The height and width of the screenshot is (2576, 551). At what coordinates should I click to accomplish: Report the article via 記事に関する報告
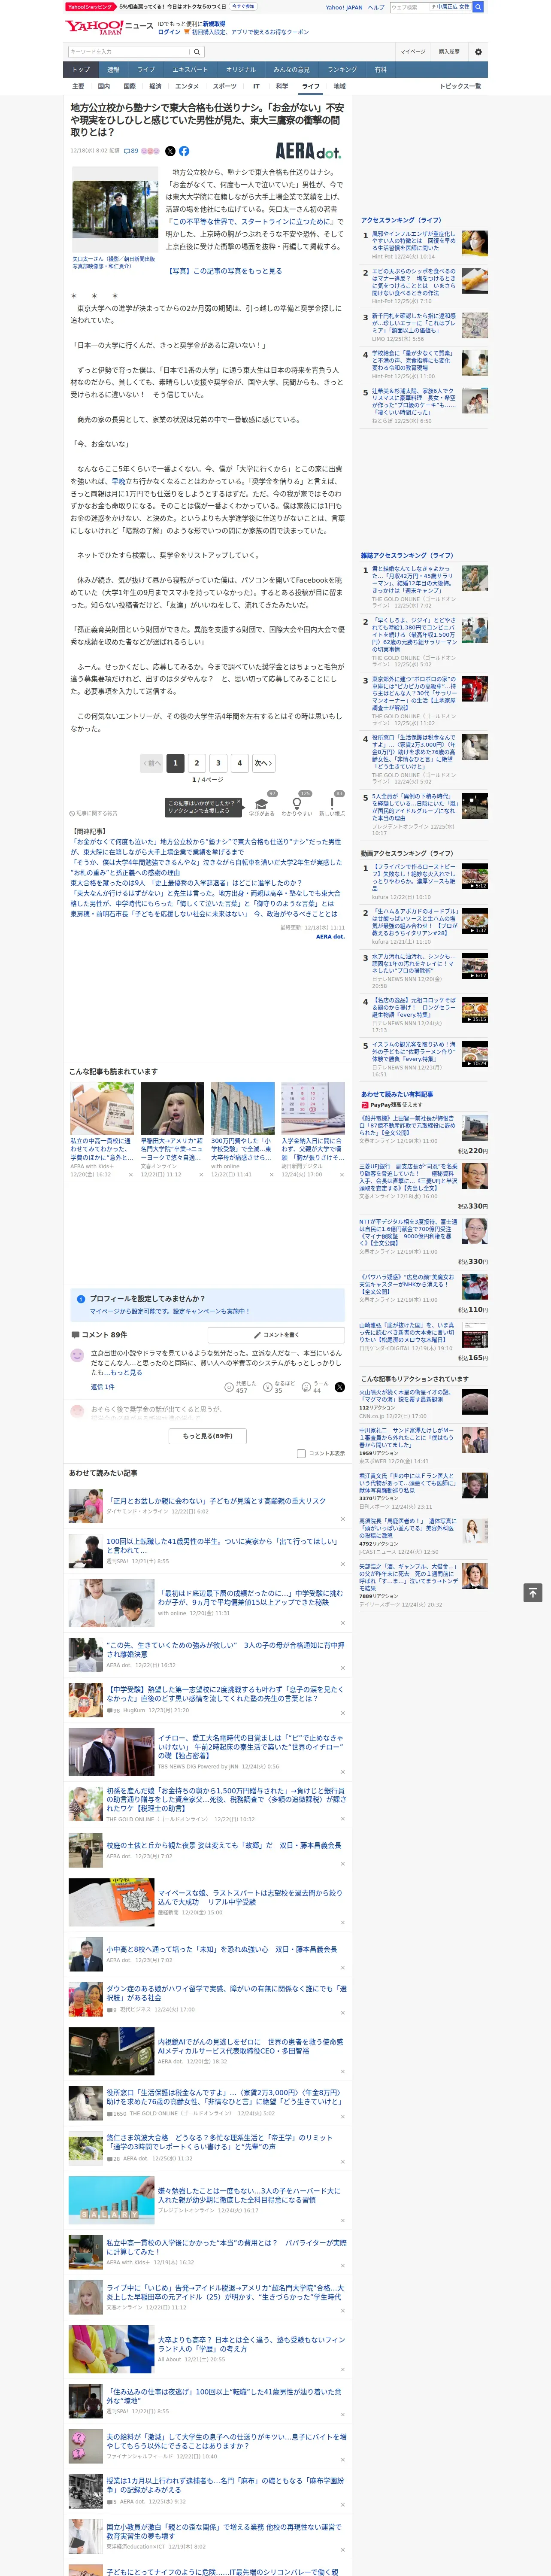[93, 813]
